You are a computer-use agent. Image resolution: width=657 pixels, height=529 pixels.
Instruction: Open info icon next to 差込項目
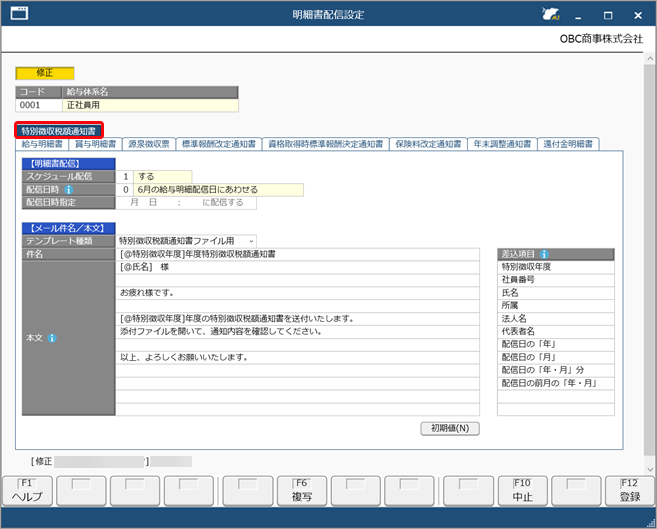coord(544,254)
